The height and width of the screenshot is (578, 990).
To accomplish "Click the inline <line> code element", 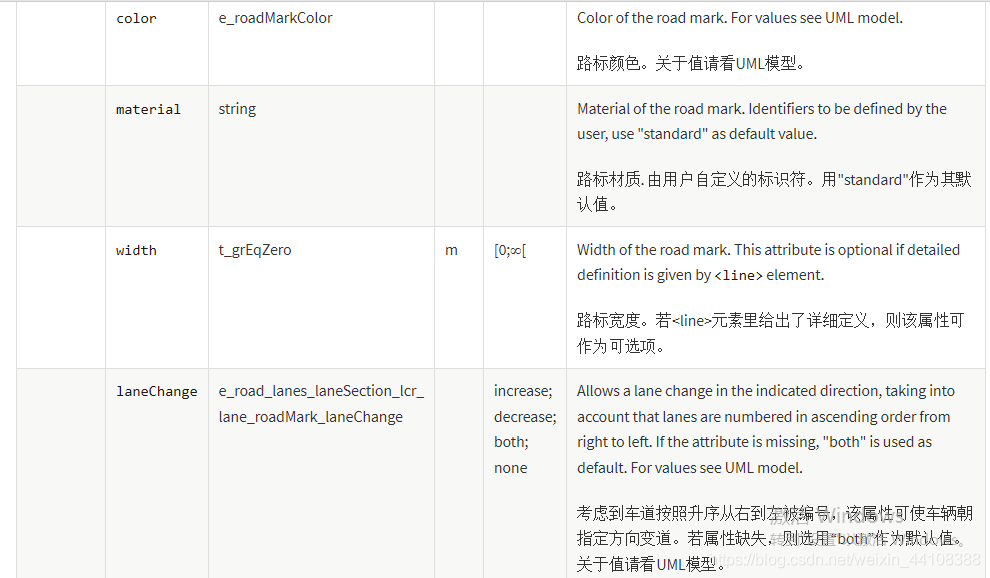I will tap(738, 275).
